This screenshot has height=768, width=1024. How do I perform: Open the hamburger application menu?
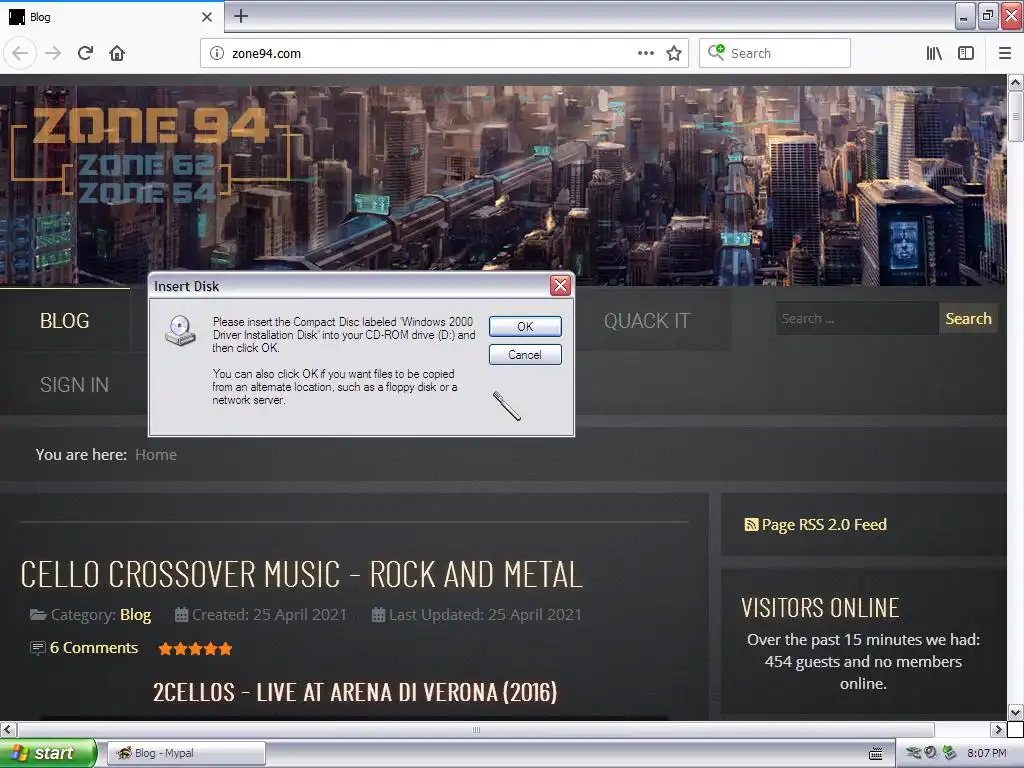(1005, 54)
